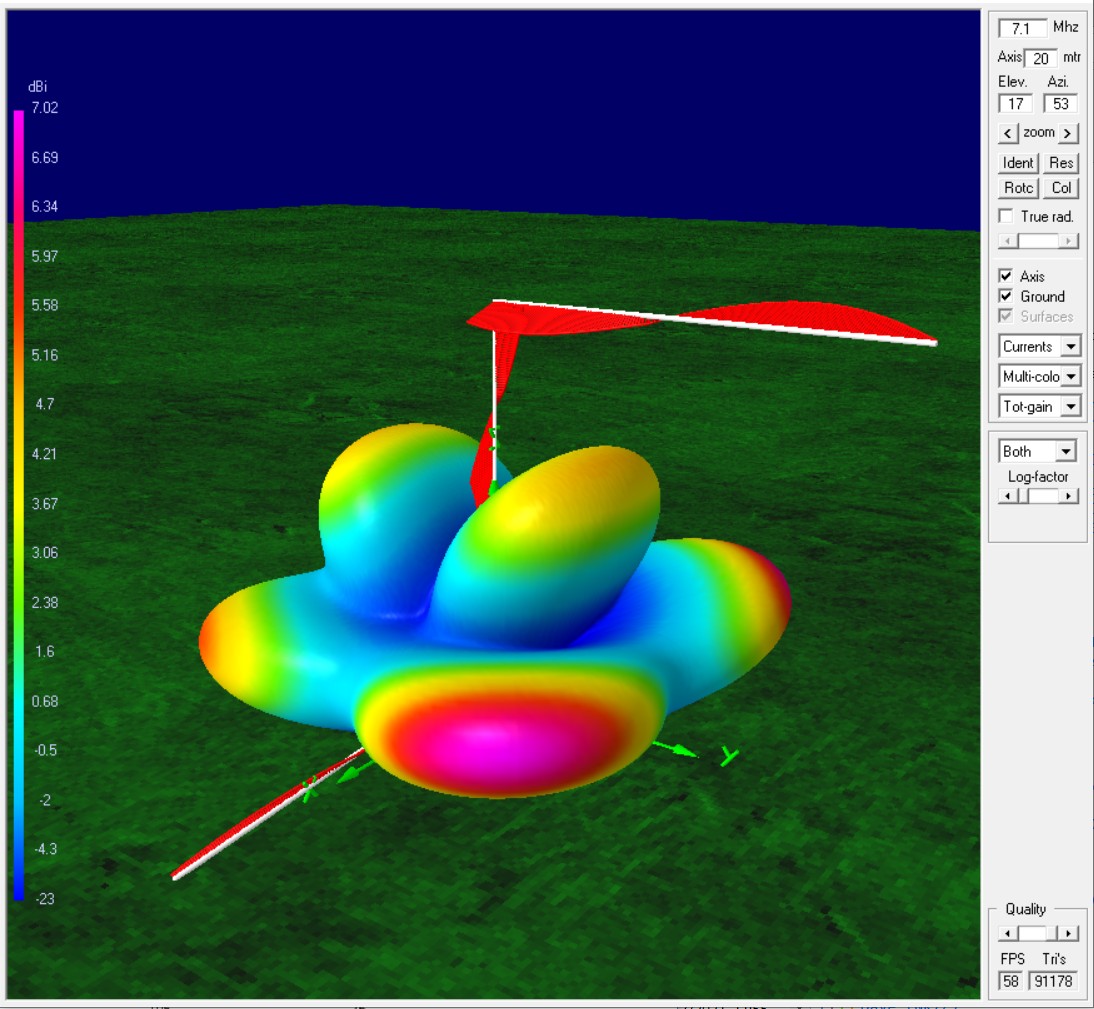Uncheck the Axis checkbox
This screenshot has width=1094, height=1009.
pos(1006,276)
